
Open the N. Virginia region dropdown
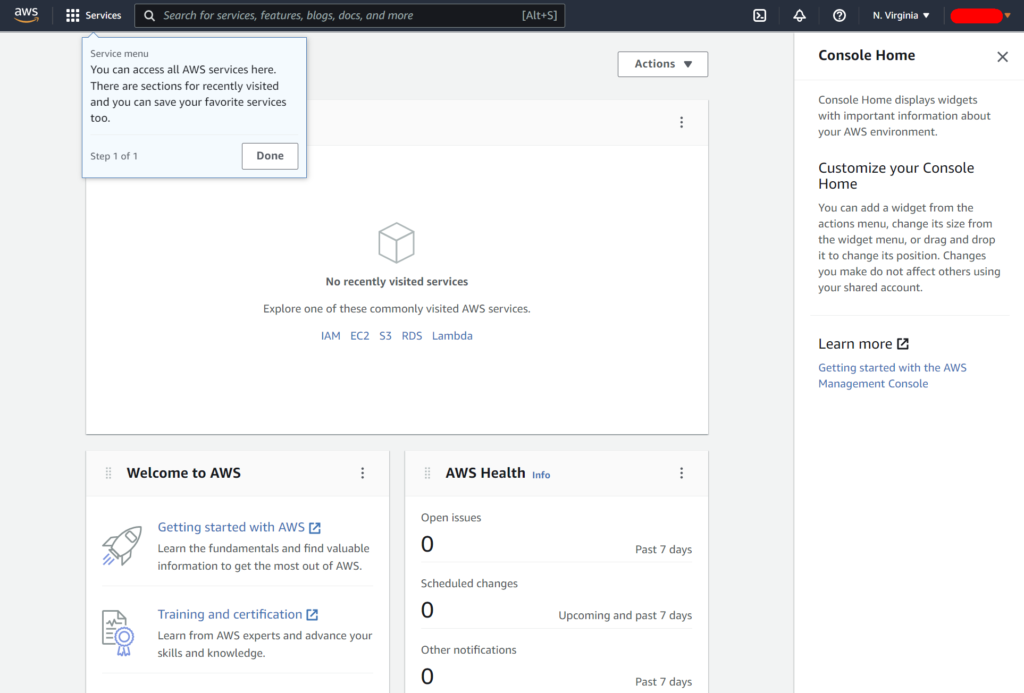(901, 15)
